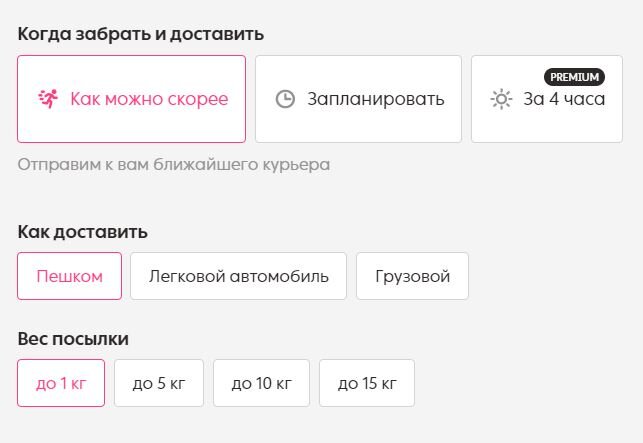The height and width of the screenshot is (443, 643).
Task: Click the Вес посылки heading
Action: [x=73, y=339]
